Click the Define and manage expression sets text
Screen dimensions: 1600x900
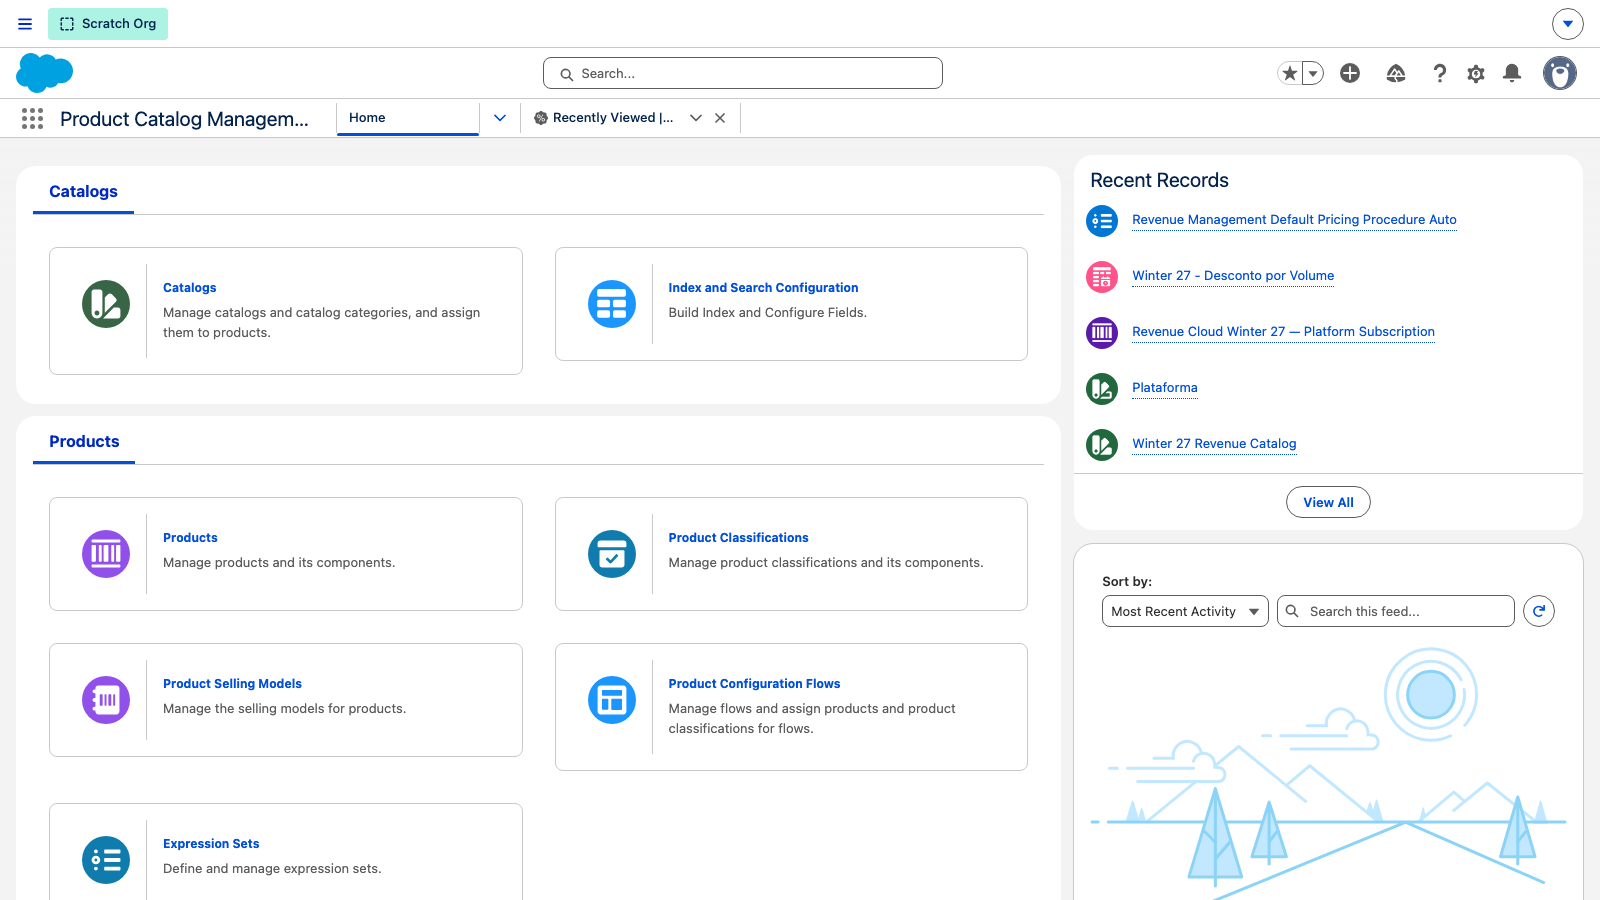272,869
